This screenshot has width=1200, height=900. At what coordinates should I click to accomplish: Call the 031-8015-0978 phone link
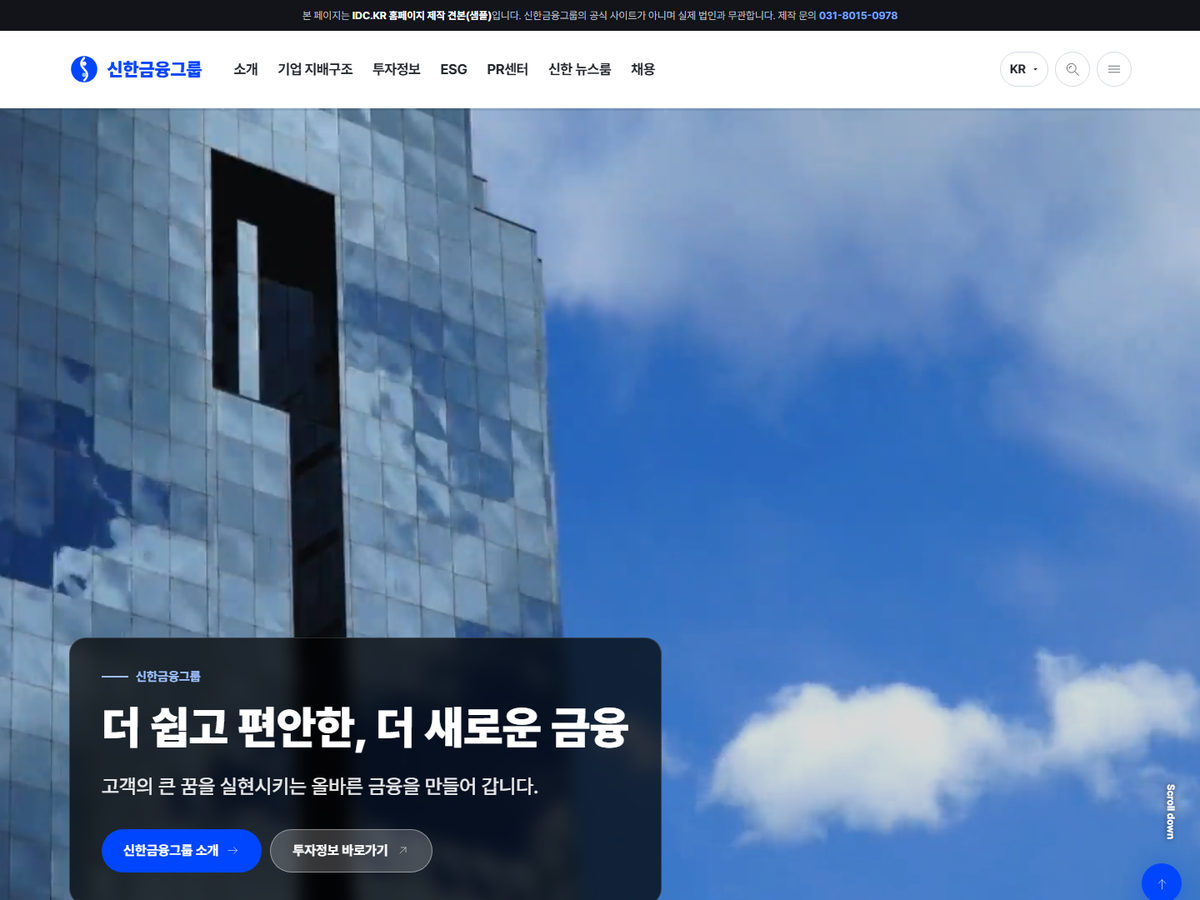(x=858, y=15)
